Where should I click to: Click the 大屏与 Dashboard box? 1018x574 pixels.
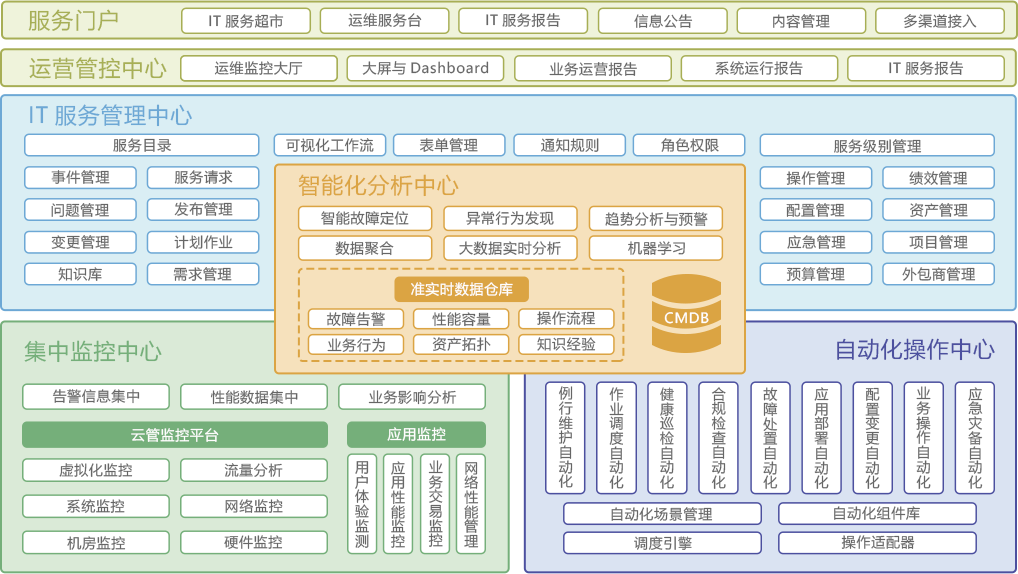[425, 68]
